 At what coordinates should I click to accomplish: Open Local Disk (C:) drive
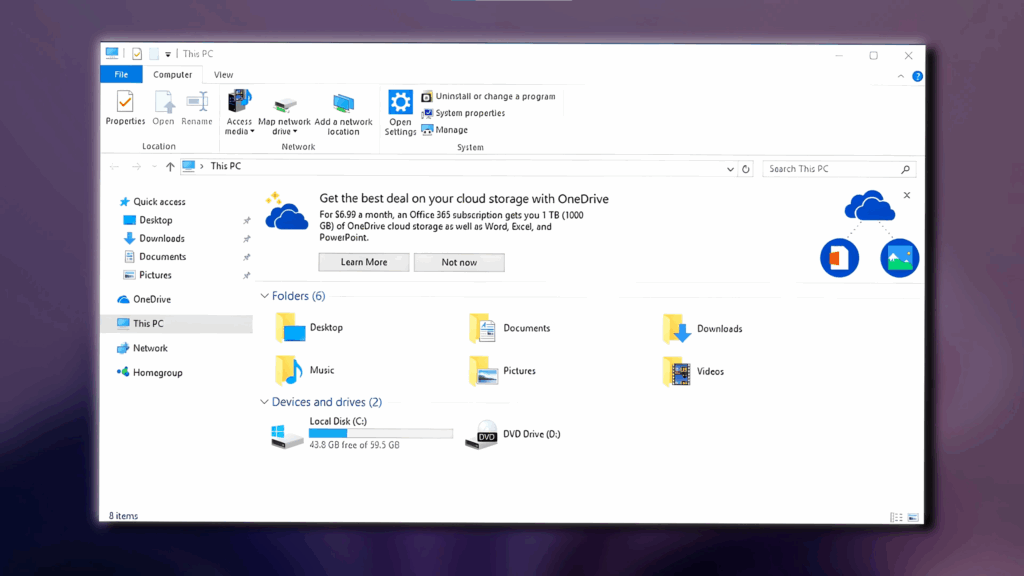pyautogui.click(x=288, y=435)
